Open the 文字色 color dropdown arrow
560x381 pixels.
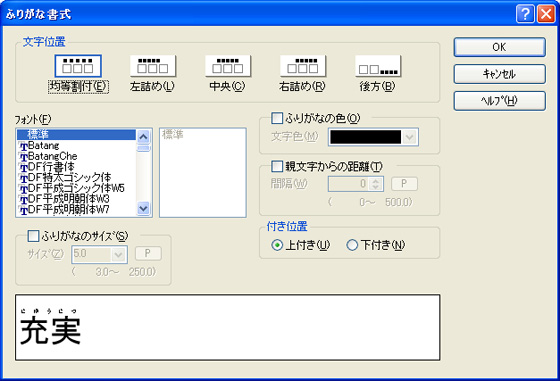pos(410,137)
